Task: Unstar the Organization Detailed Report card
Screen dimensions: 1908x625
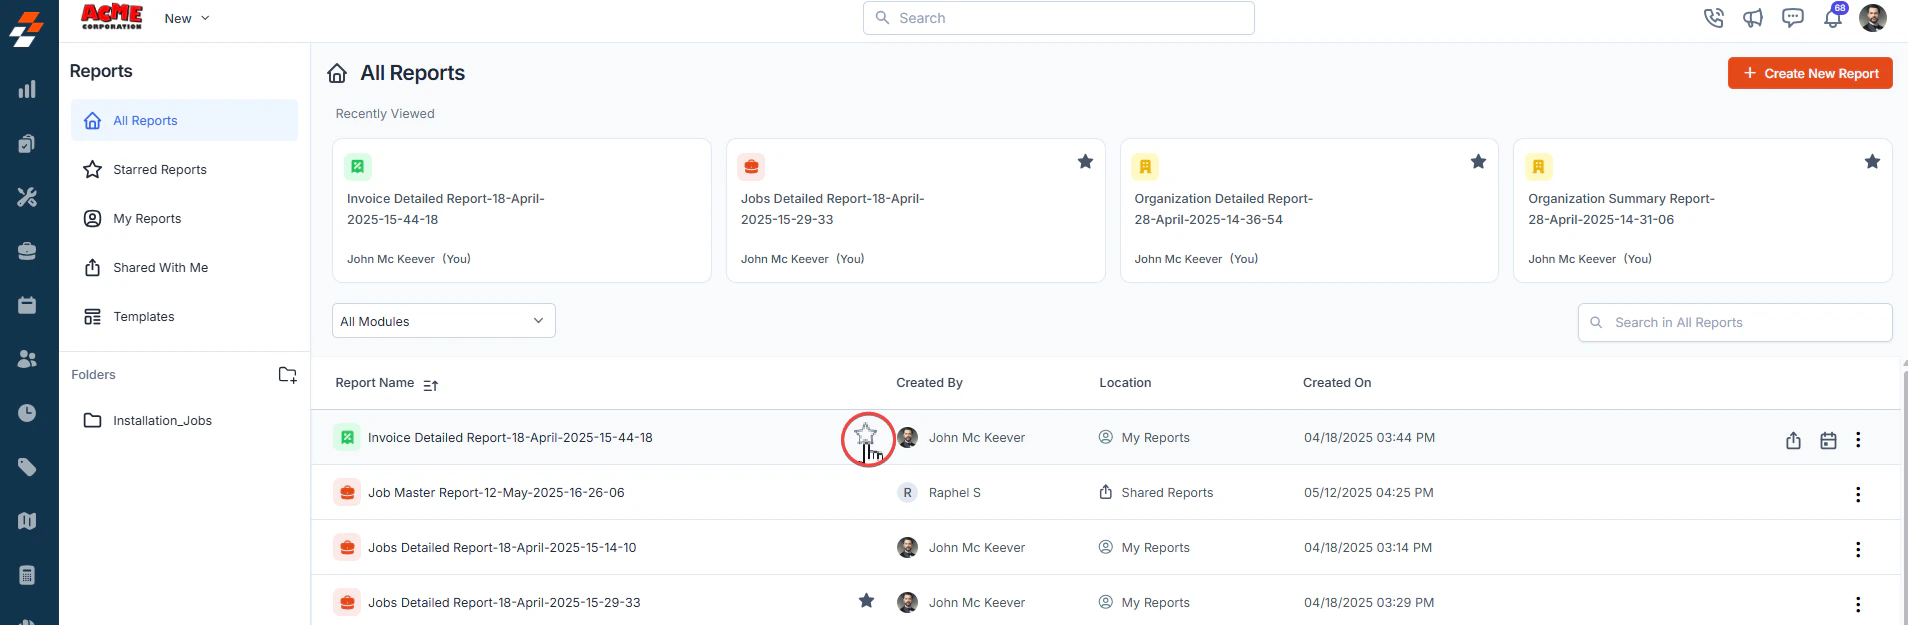Action: (1478, 162)
